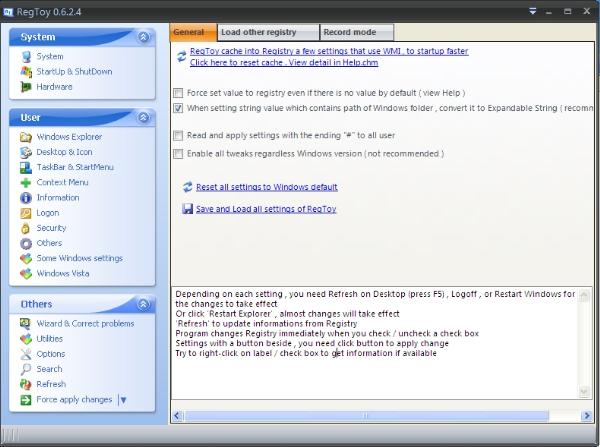
Task: Click the Logon key icon
Action: (26, 213)
